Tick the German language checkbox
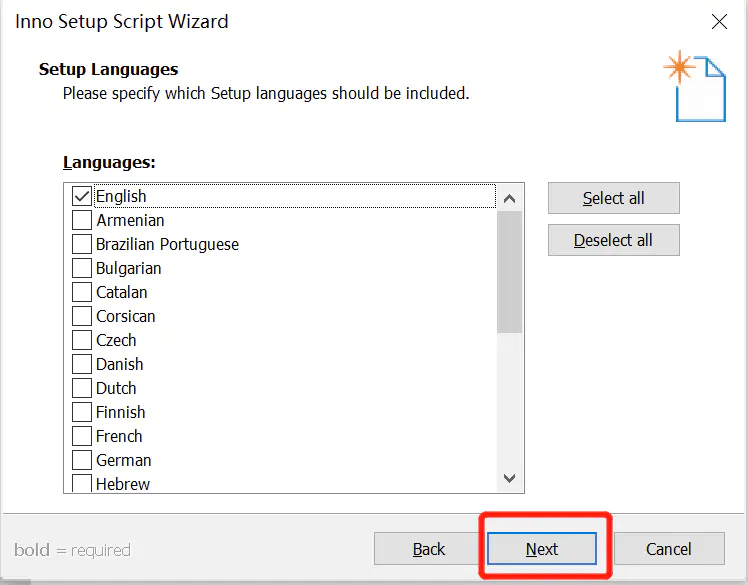 (82, 460)
